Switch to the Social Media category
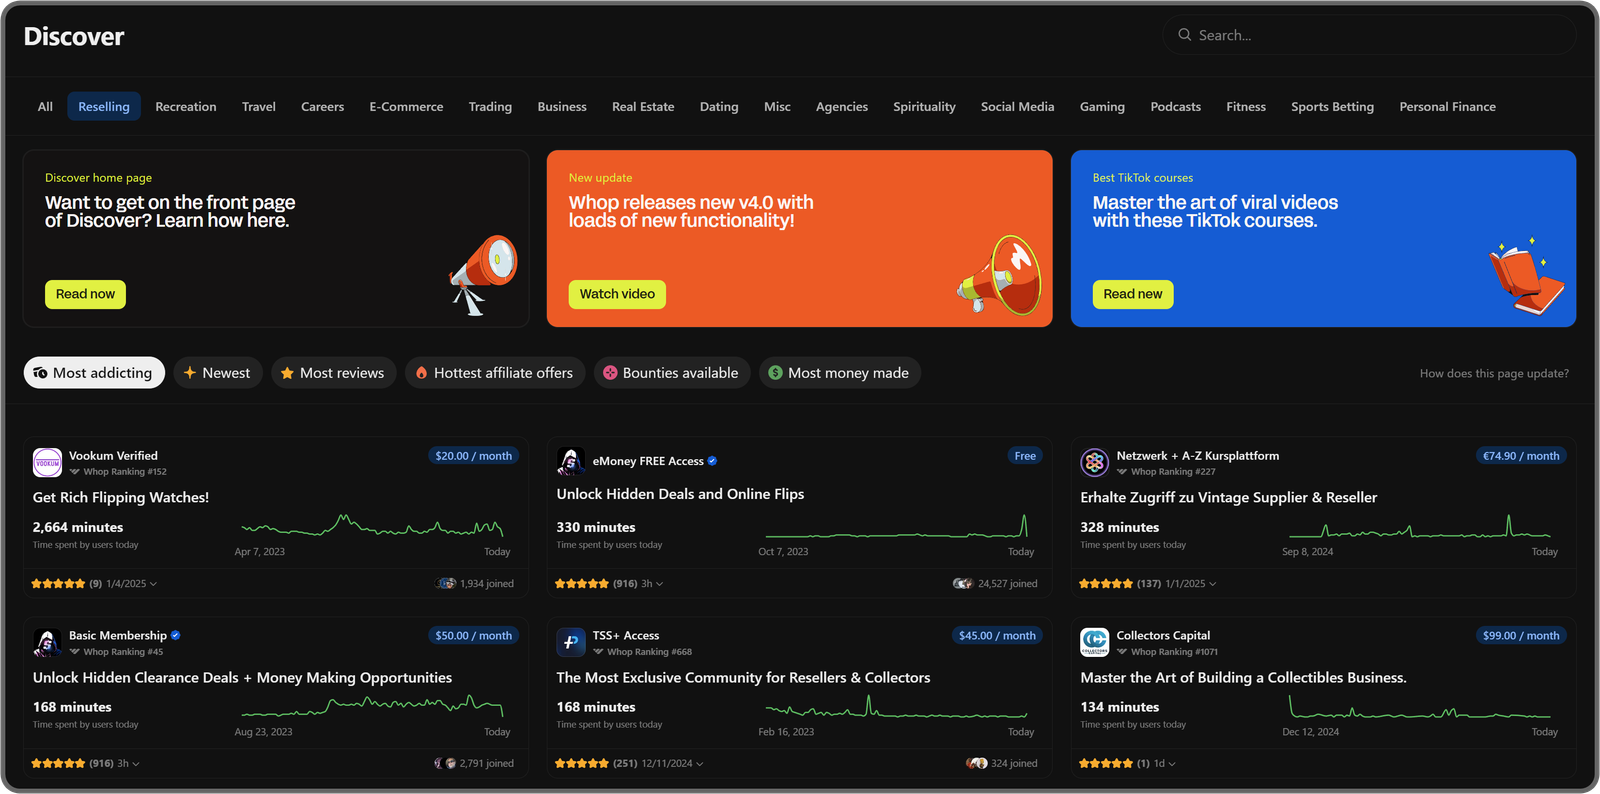 pyautogui.click(x=1017, y=106)
